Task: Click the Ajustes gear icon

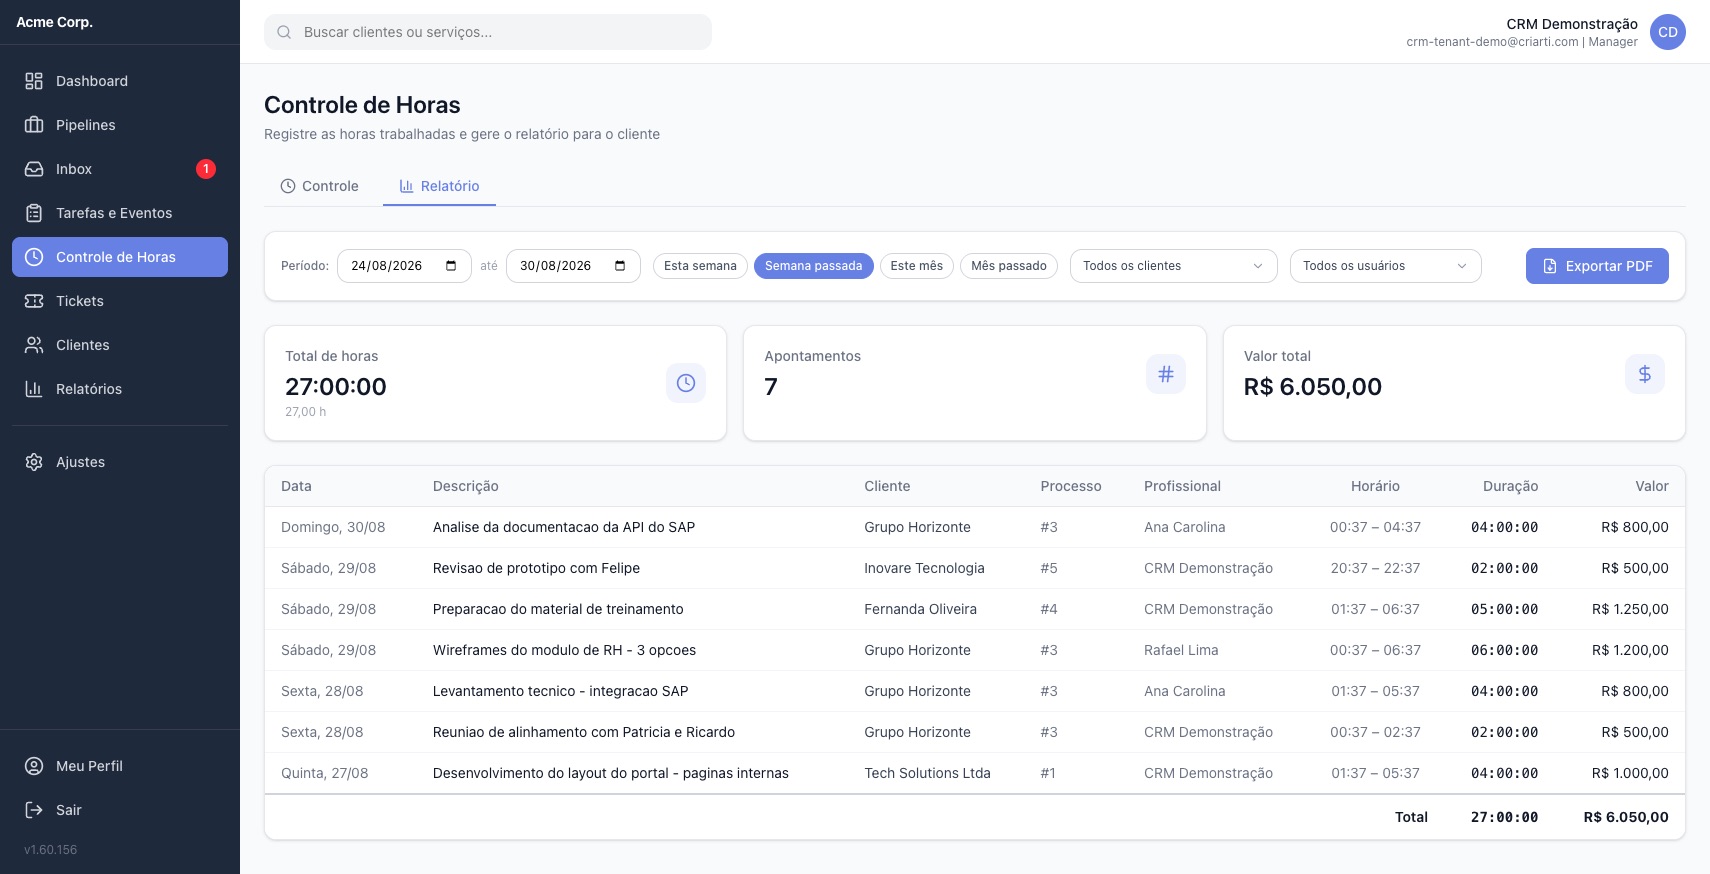Action: pos(34,462)
